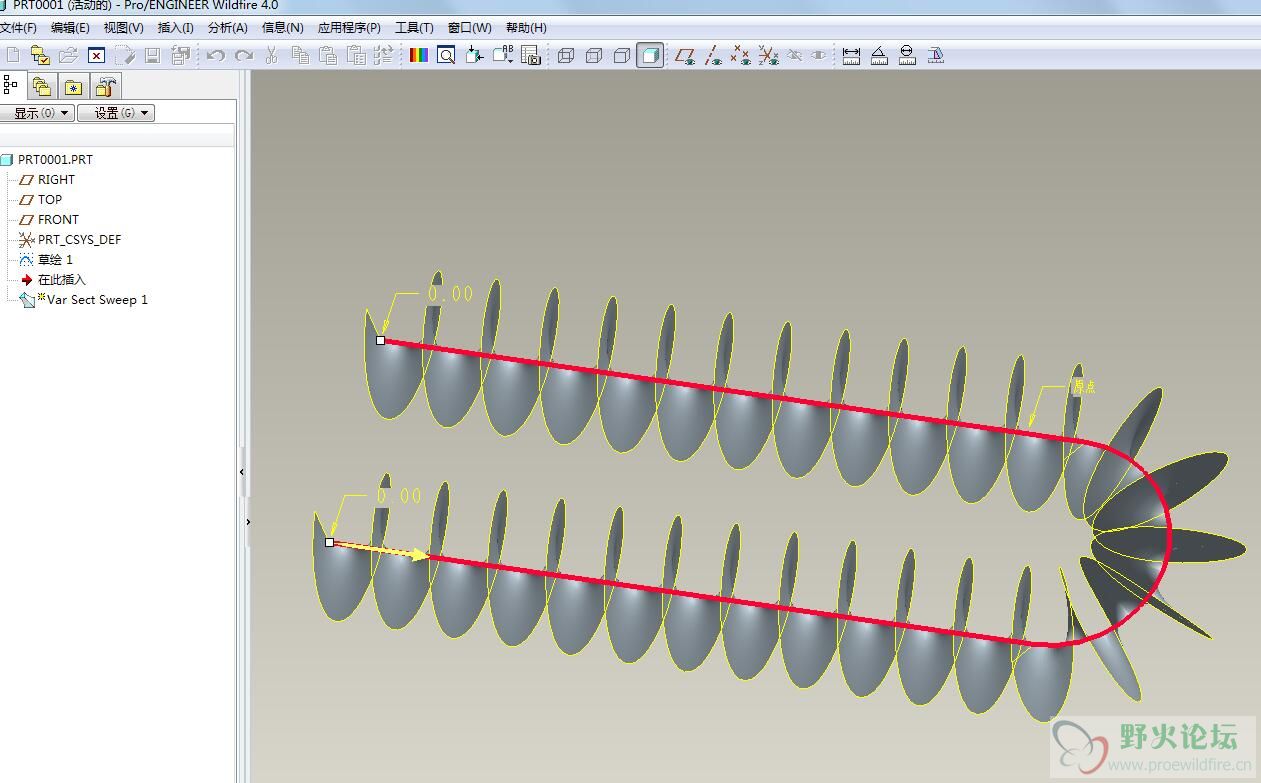Select the Favorites navigator tab
Image resolution: width=1261 pixels, height=783 pixels.
click(x=73, y=86)
